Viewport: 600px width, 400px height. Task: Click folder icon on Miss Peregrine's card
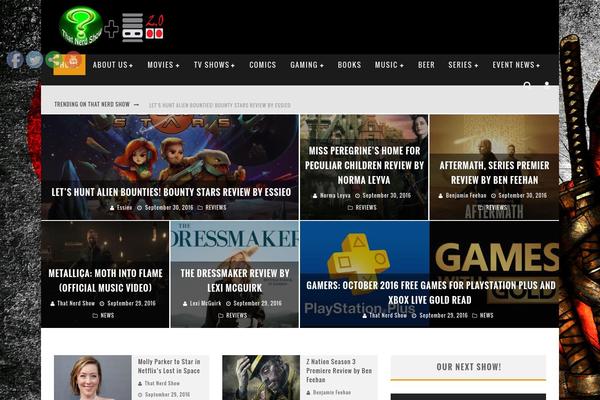click(x=350, y=208)
